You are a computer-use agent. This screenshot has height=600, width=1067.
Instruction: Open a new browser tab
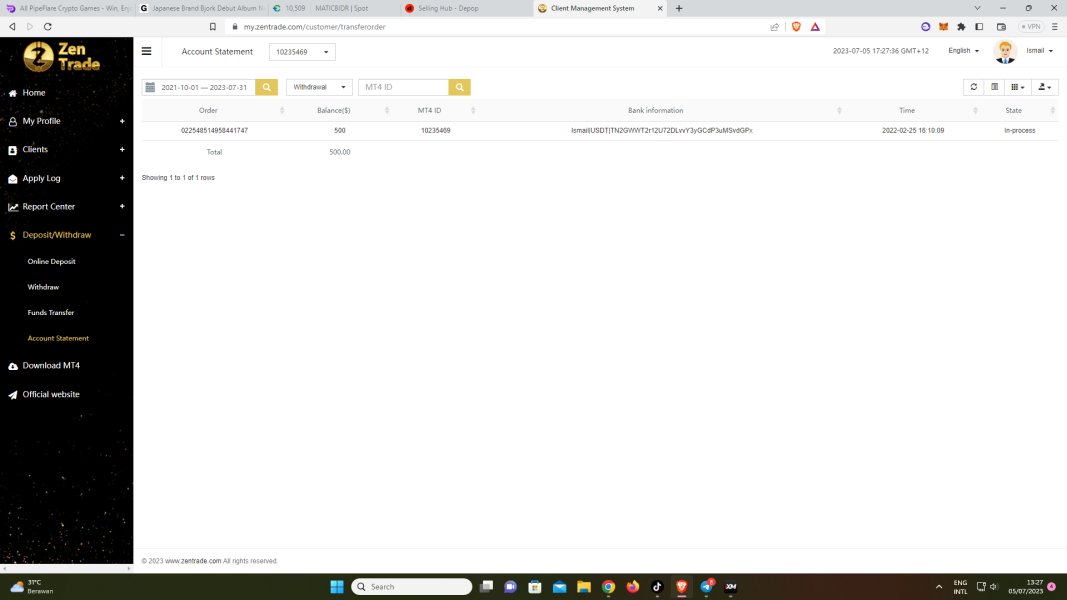tap(678, 8)
